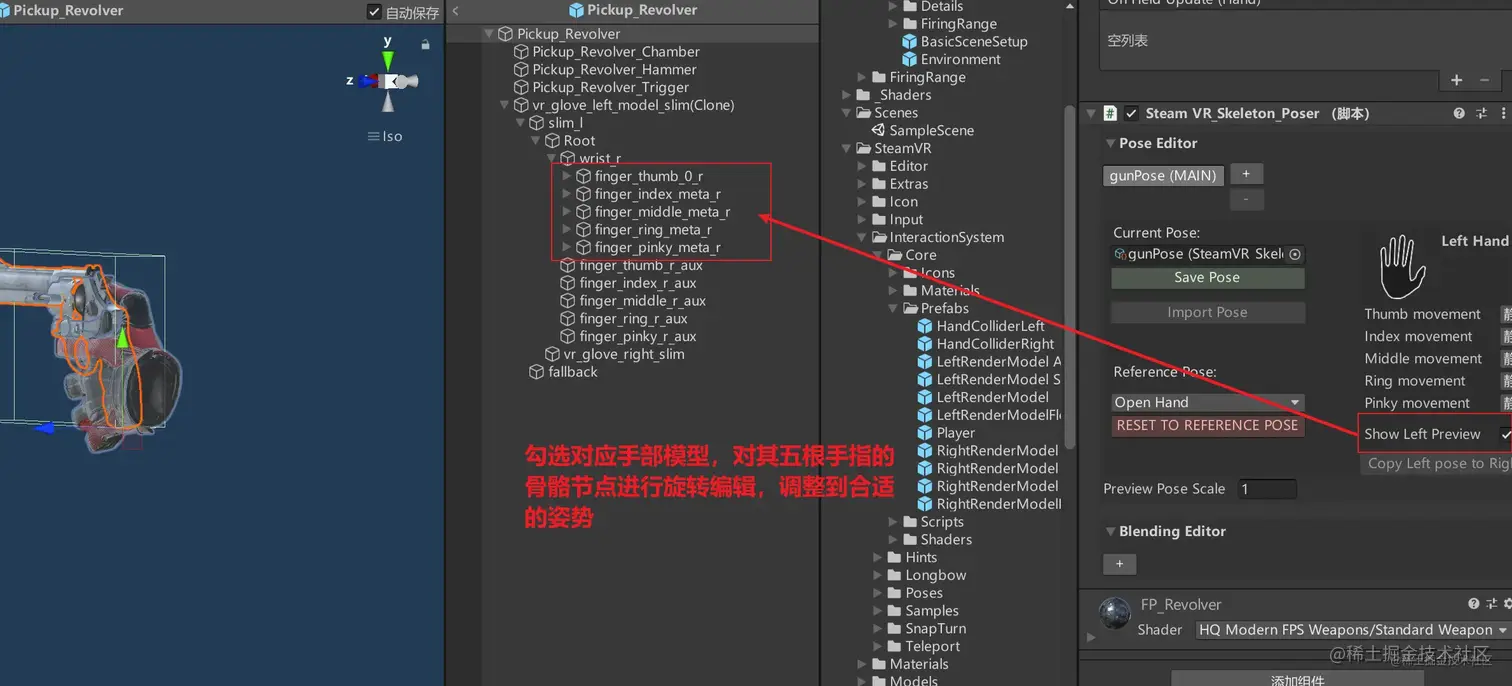Add blending behaviour with plus button
Screen dimensions: 1512x686
pos(1119,564)
